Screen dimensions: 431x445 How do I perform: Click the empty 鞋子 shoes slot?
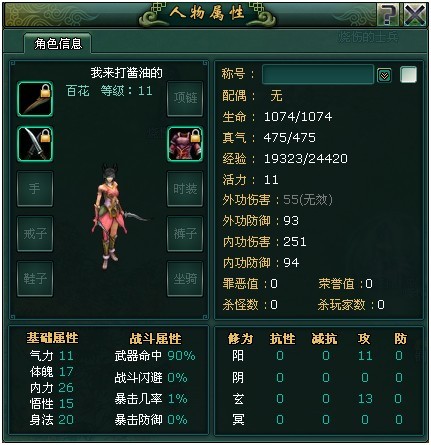point(35,279)
